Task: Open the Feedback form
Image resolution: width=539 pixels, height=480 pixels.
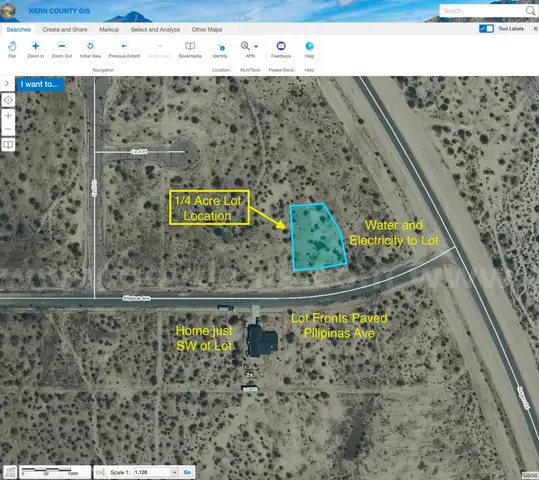Action: [281, 50]
